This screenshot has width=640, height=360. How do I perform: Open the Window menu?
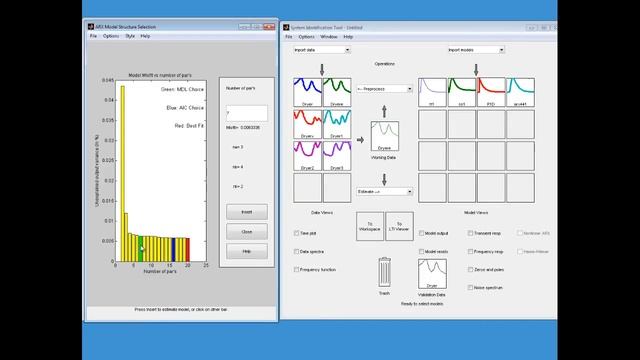tap(329, 37)
